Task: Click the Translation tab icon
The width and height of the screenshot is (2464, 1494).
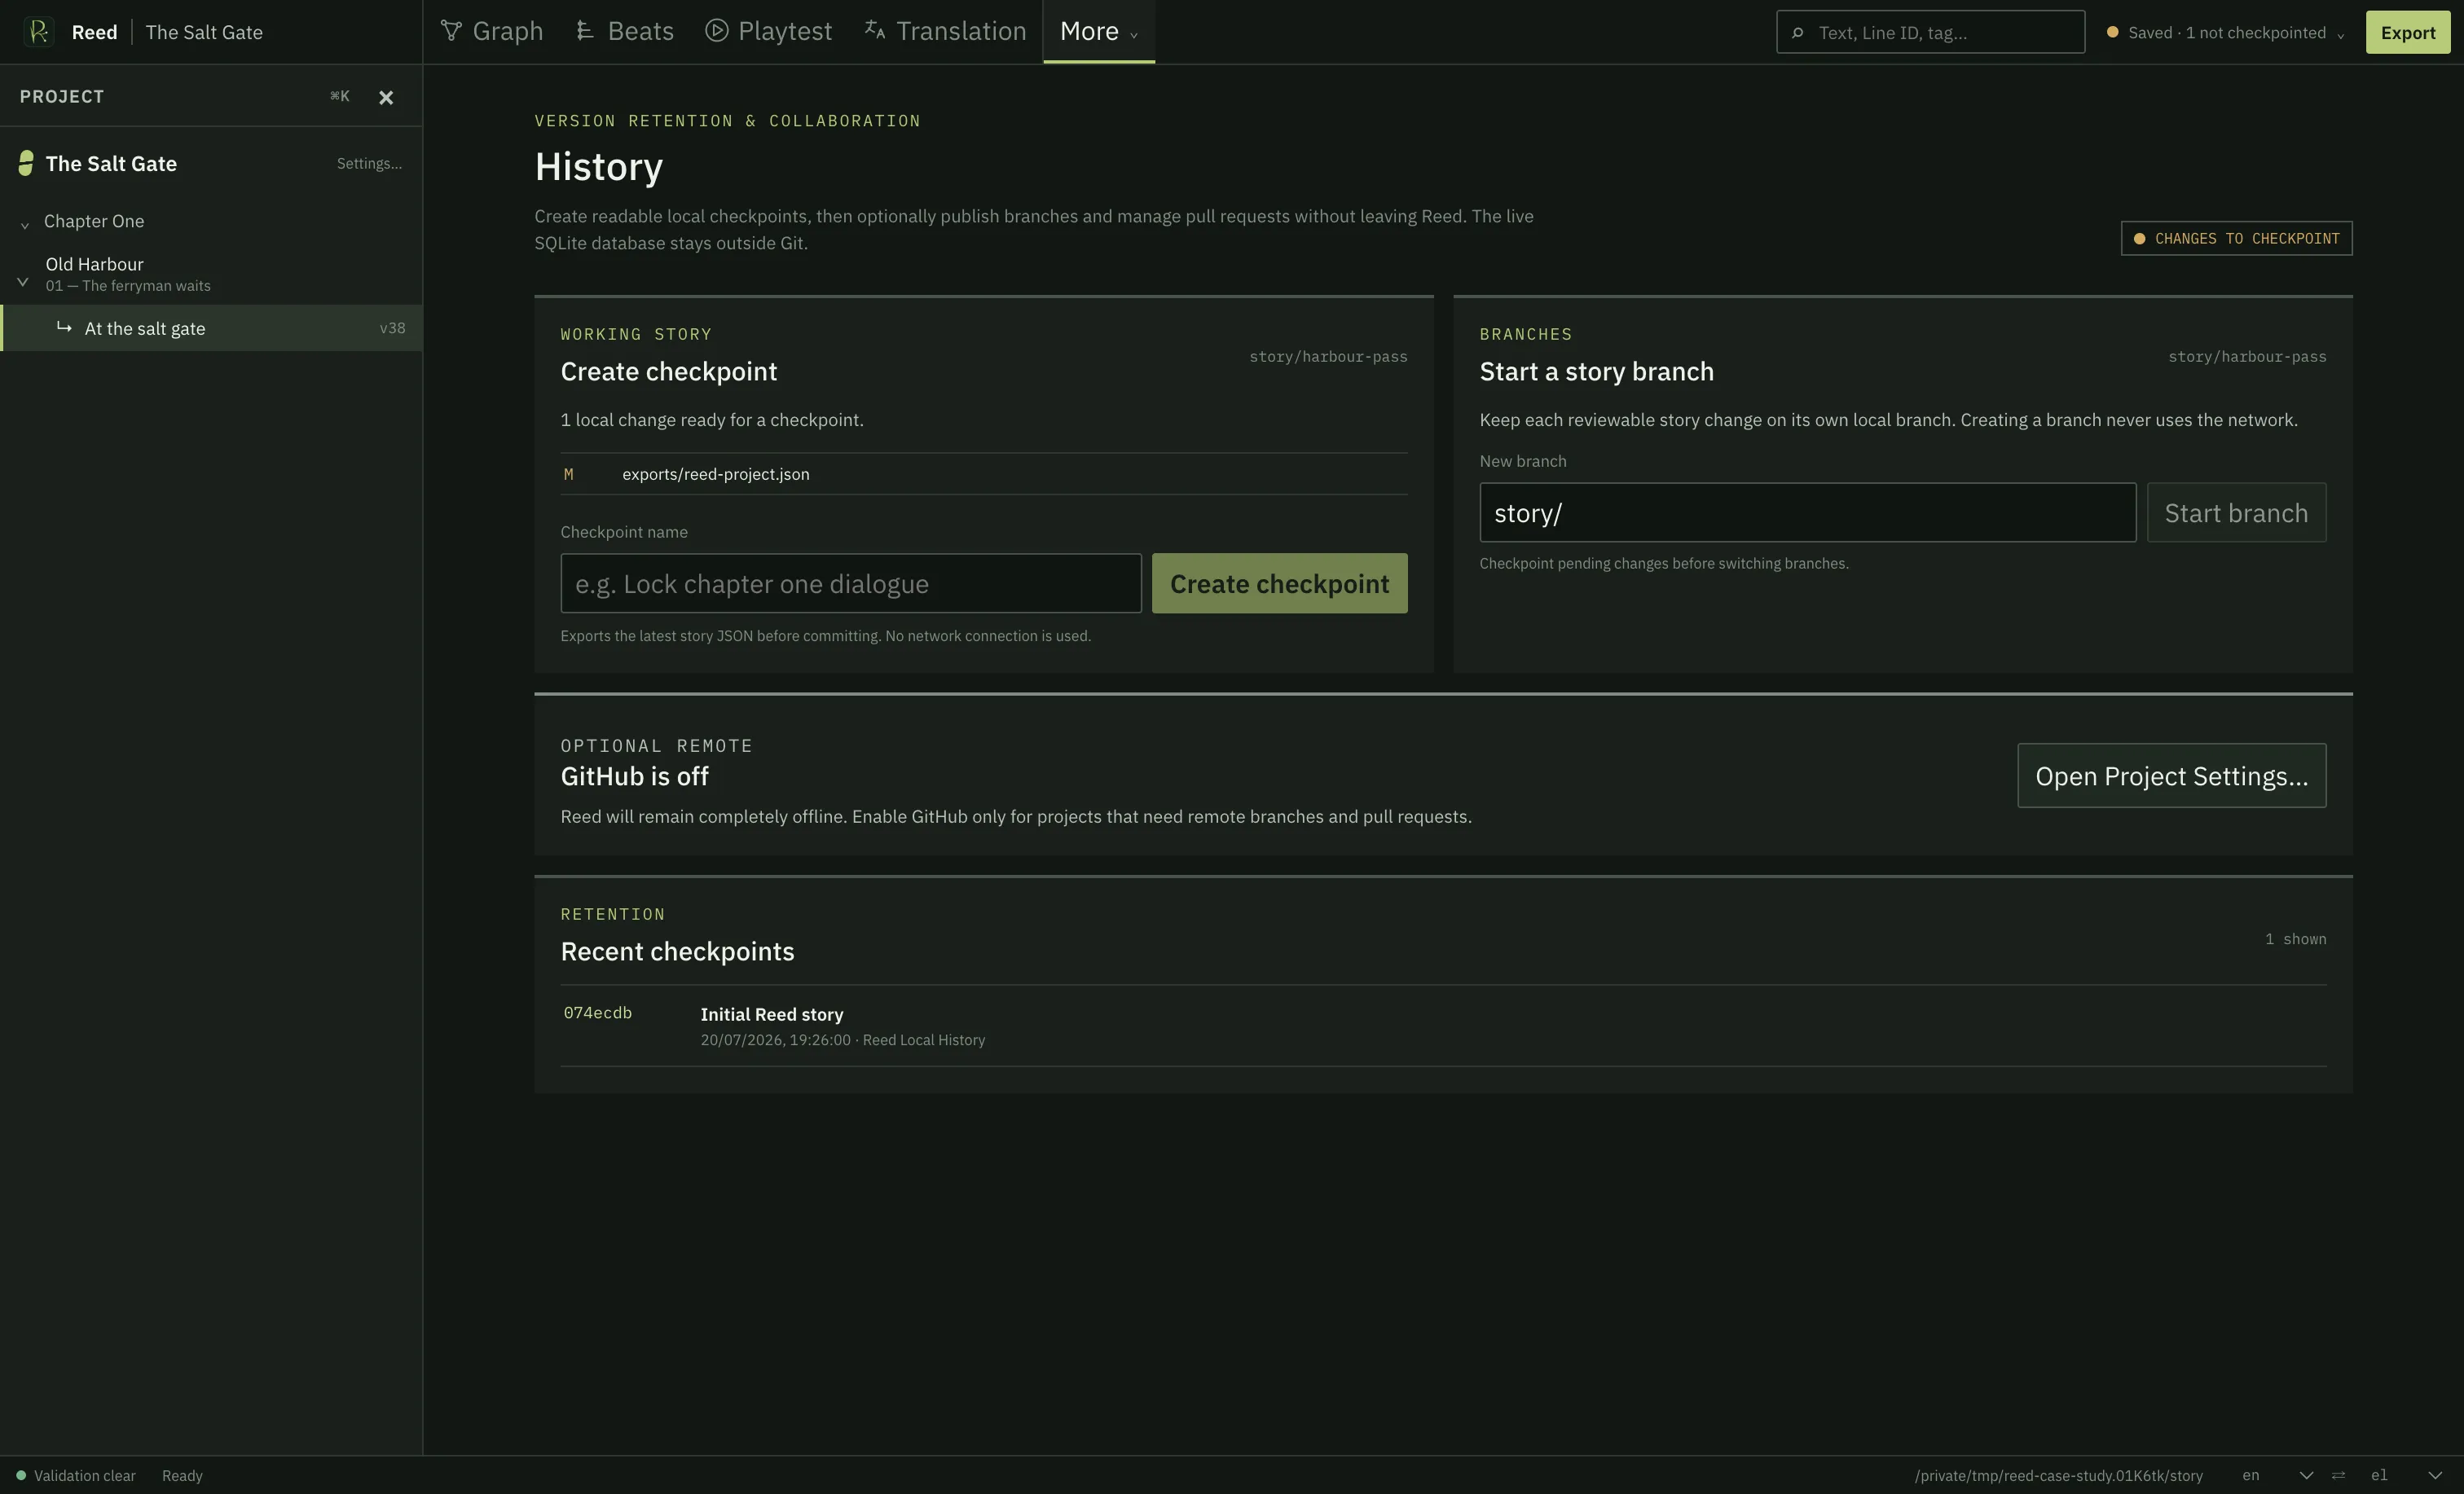Action: point(875,30)
